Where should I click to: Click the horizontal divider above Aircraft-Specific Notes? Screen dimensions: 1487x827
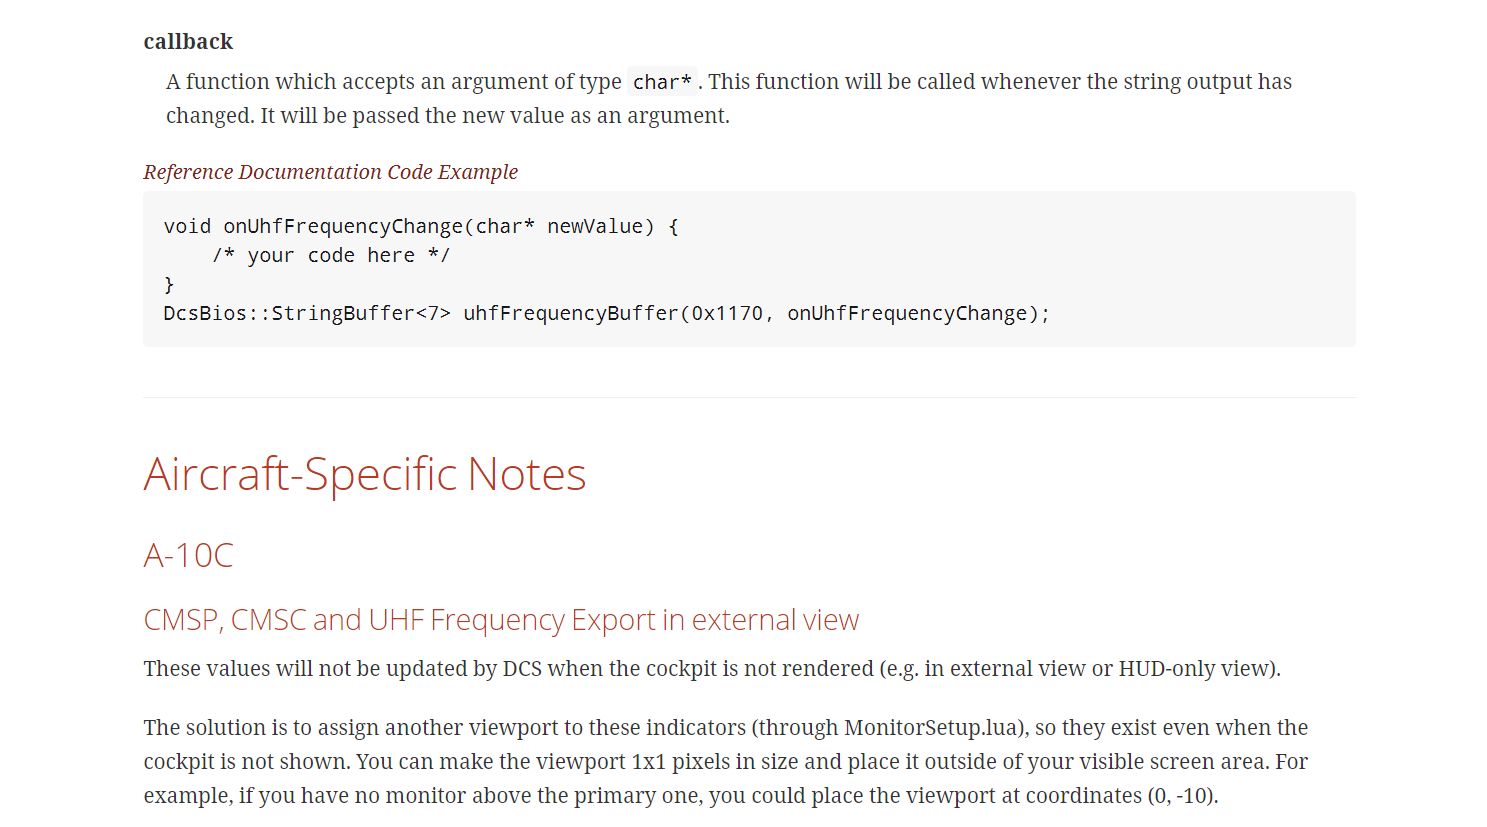coord(749,397)
